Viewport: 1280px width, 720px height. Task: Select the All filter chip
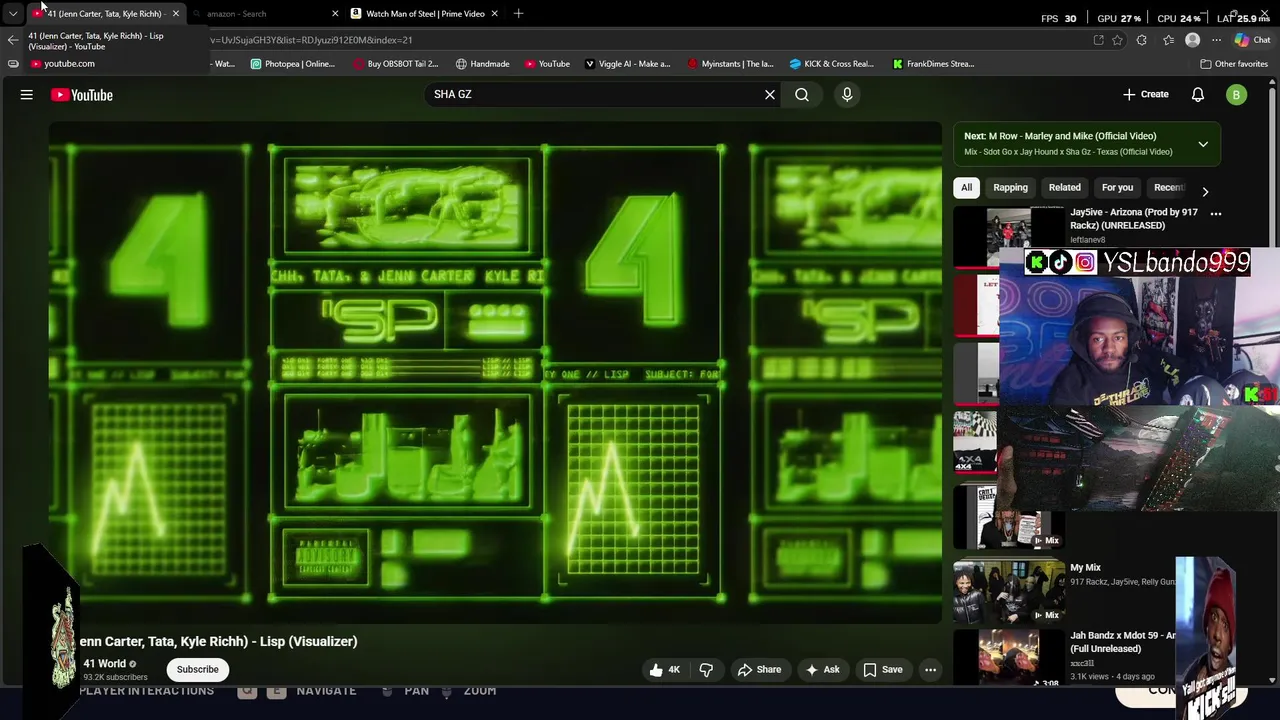[966, 188]
